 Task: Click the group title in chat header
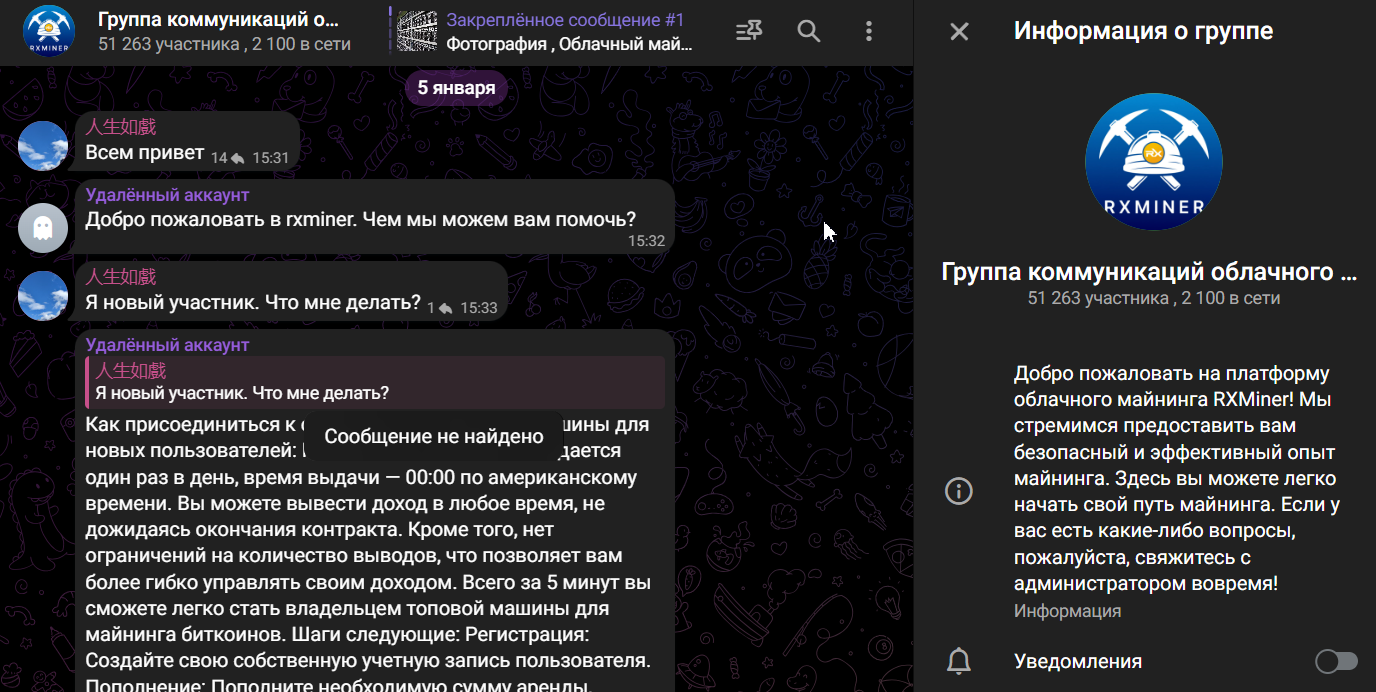218,20
